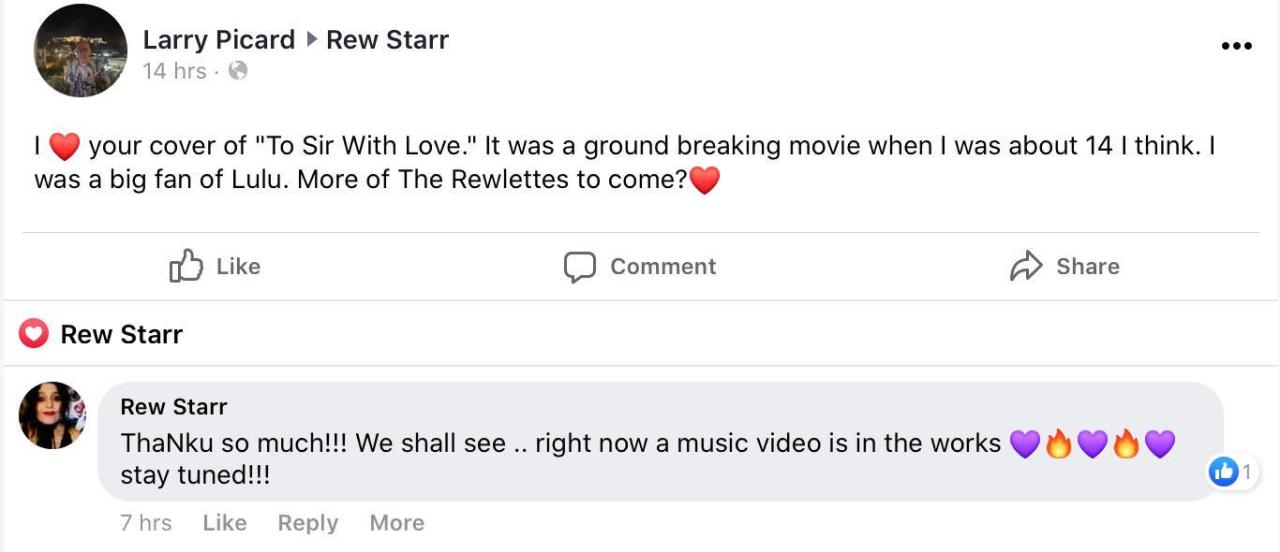Click the Comment speech bubble icon
Screen dimensions: 1280x552
579,267
